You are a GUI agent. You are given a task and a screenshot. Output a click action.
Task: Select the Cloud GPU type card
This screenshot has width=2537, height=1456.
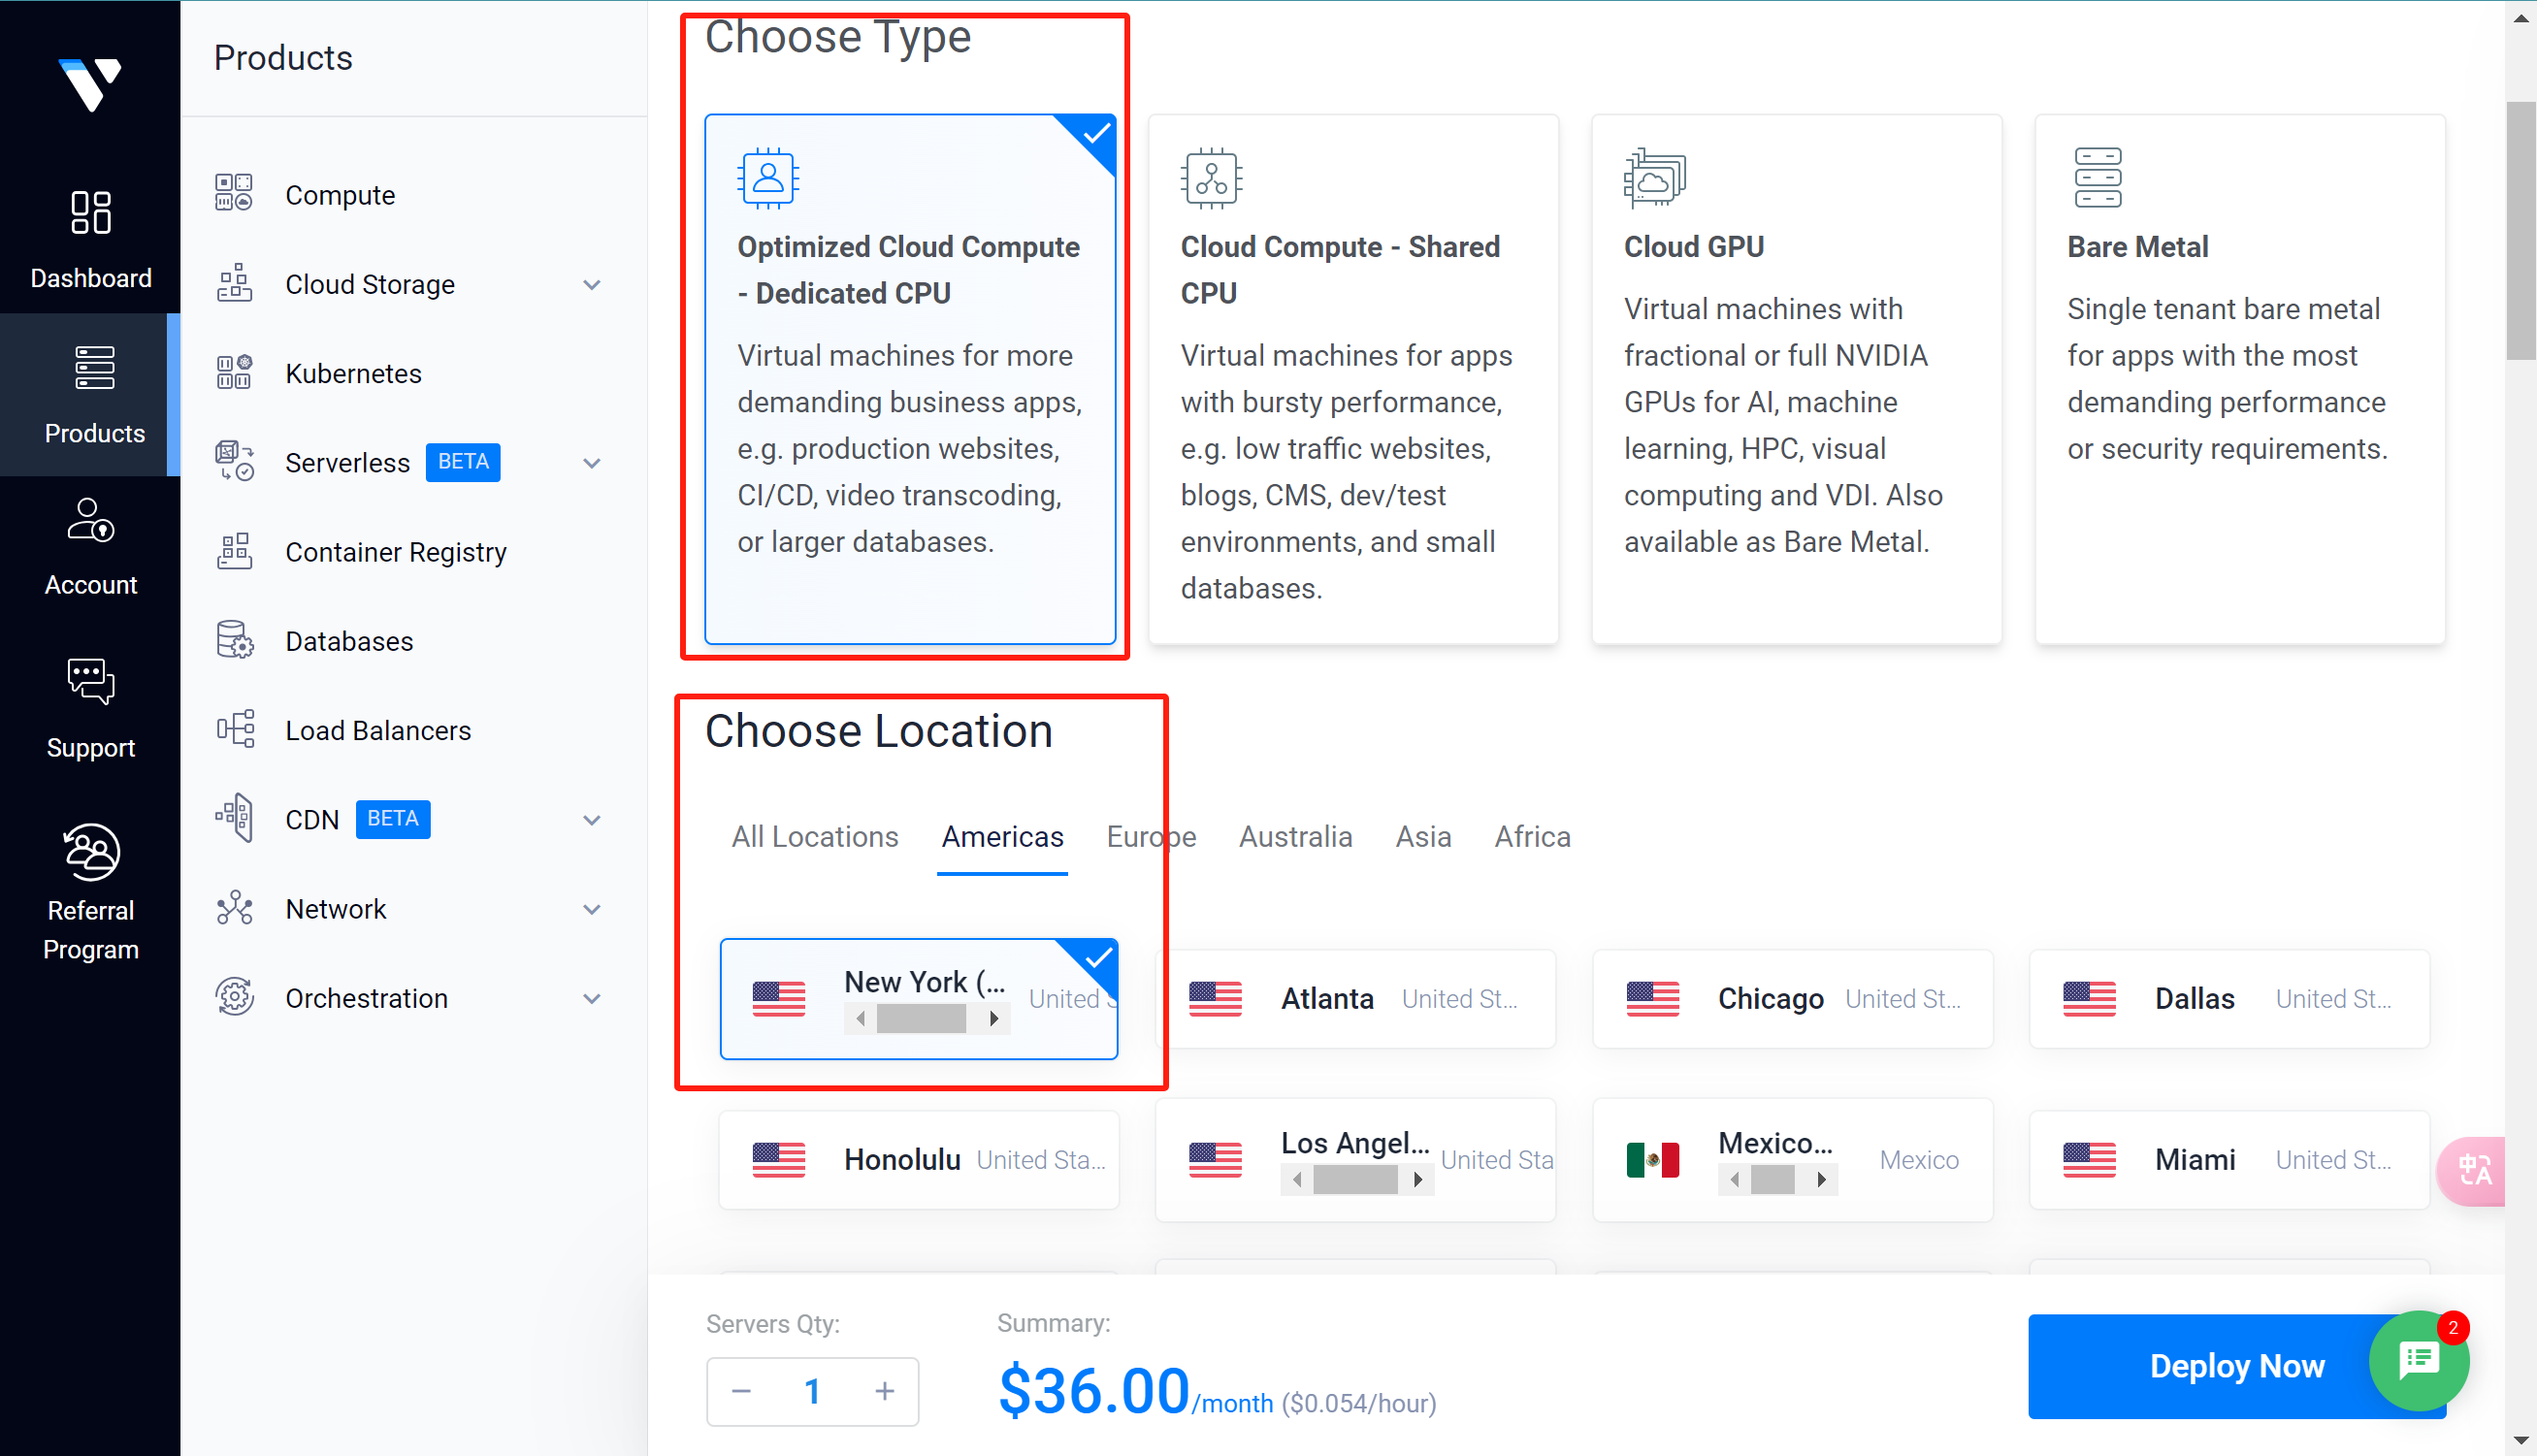coord(1796,379)
